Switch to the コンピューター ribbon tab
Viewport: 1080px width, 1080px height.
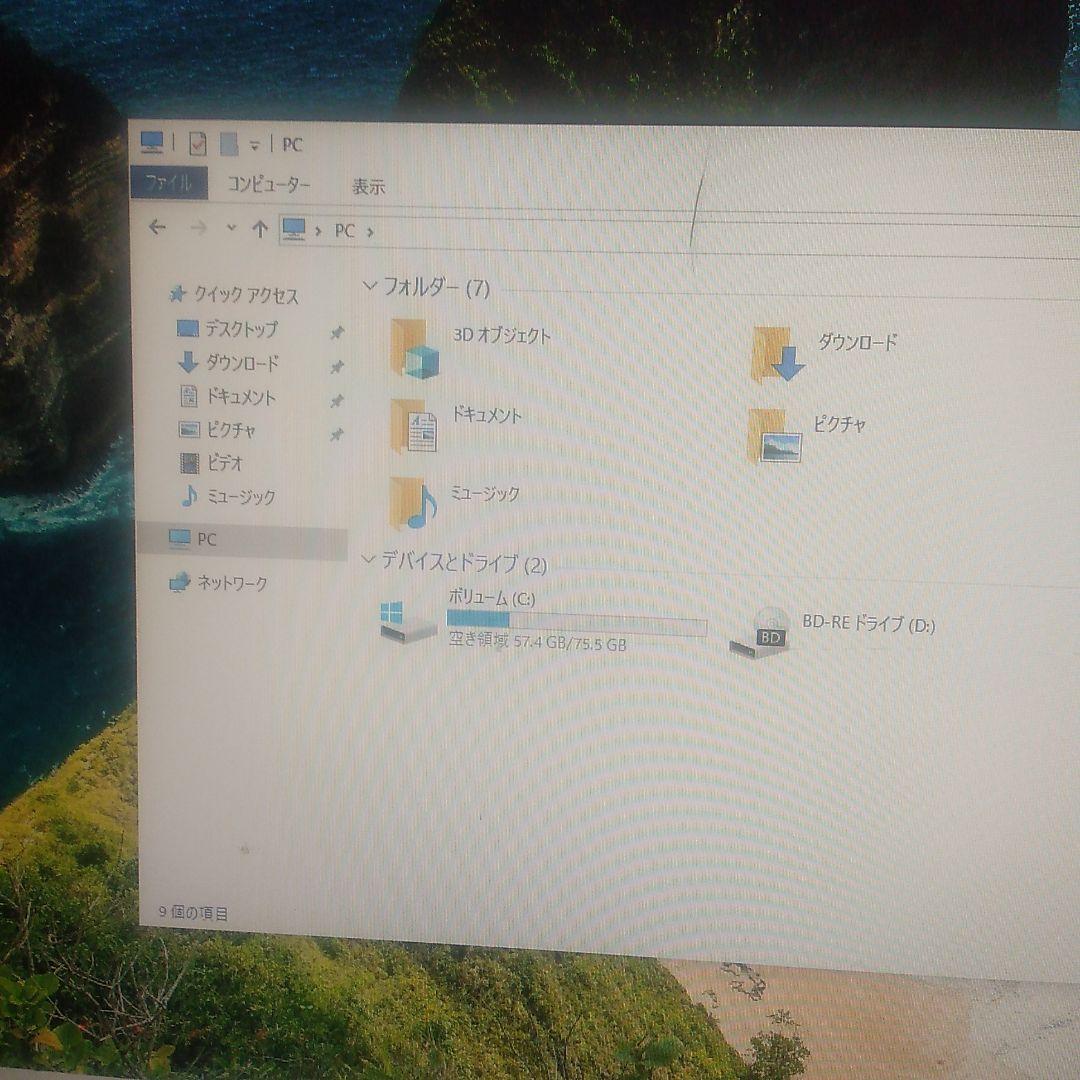click(x=268, y=185)
